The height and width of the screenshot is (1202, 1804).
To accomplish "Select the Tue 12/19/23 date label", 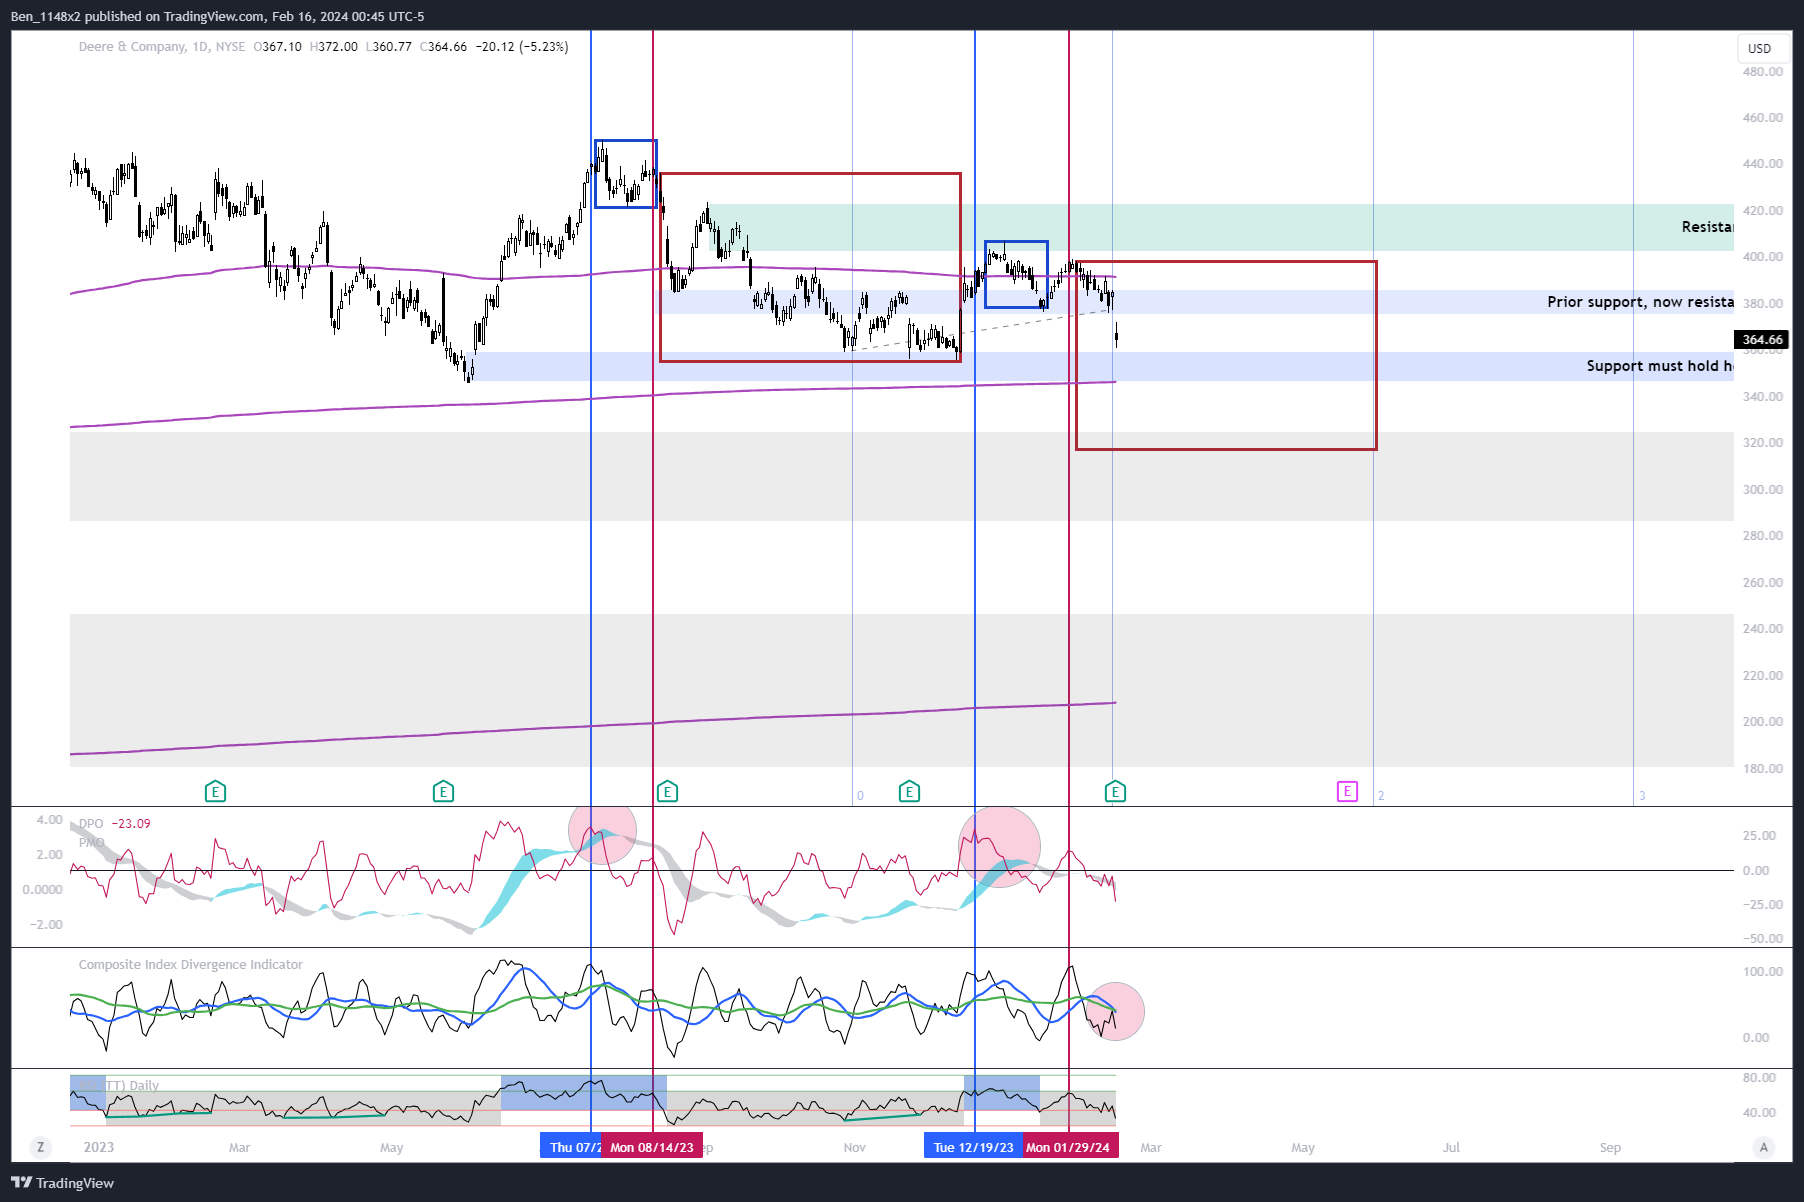I will click(x=974, y=1147).
